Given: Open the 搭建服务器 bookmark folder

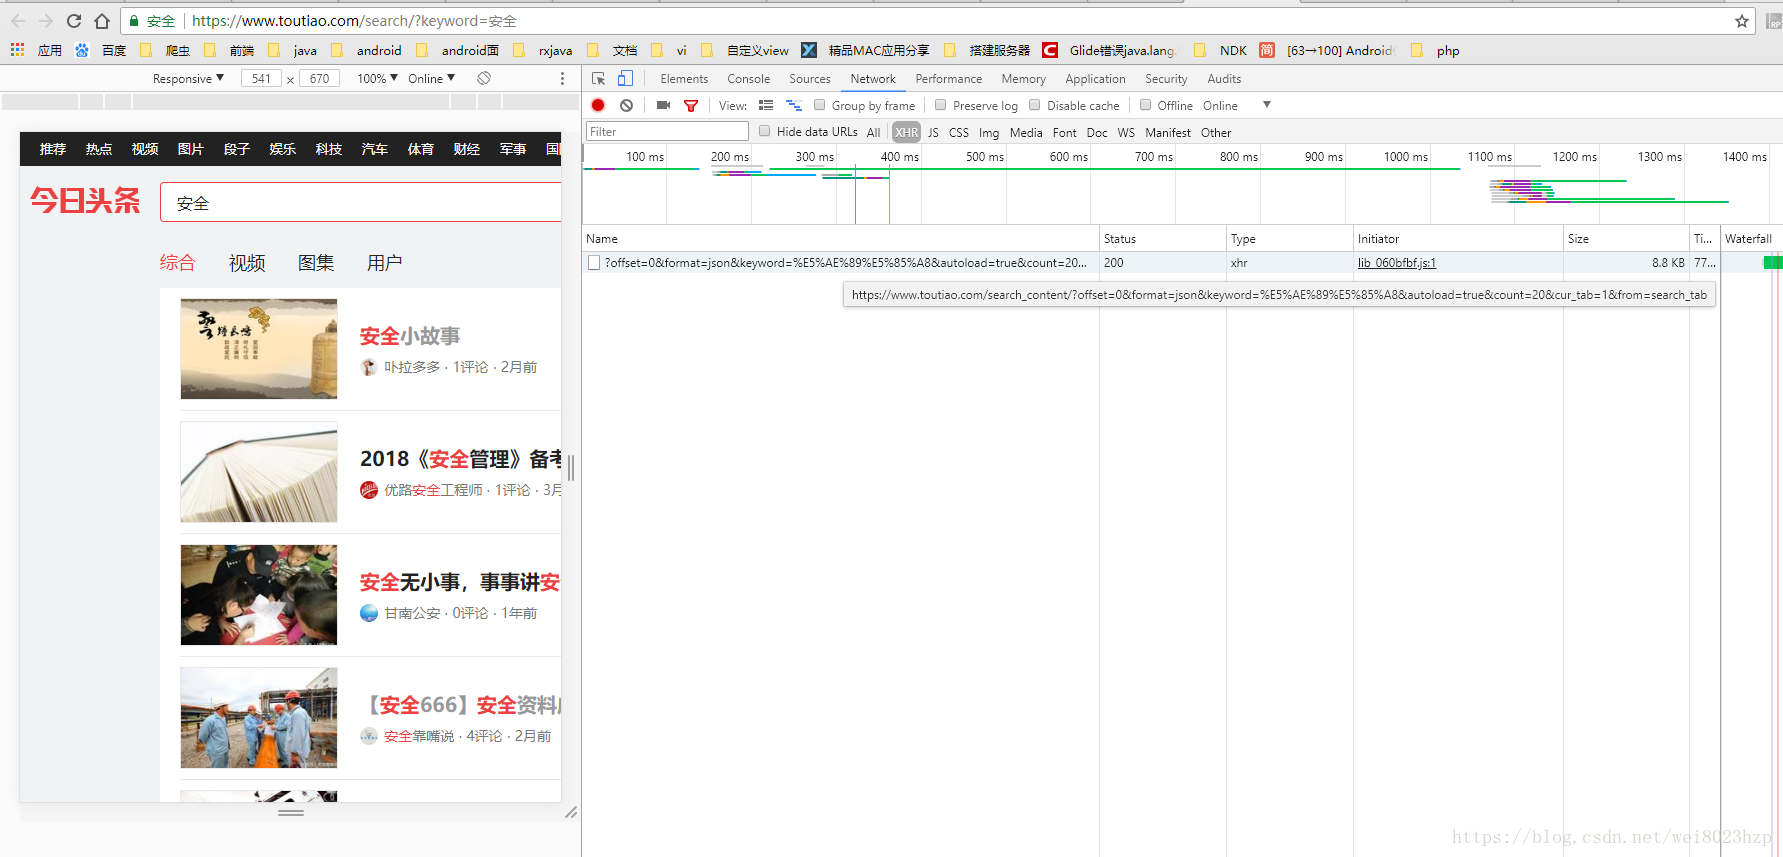Looking at the screenshot, I should tap(987, 50).
